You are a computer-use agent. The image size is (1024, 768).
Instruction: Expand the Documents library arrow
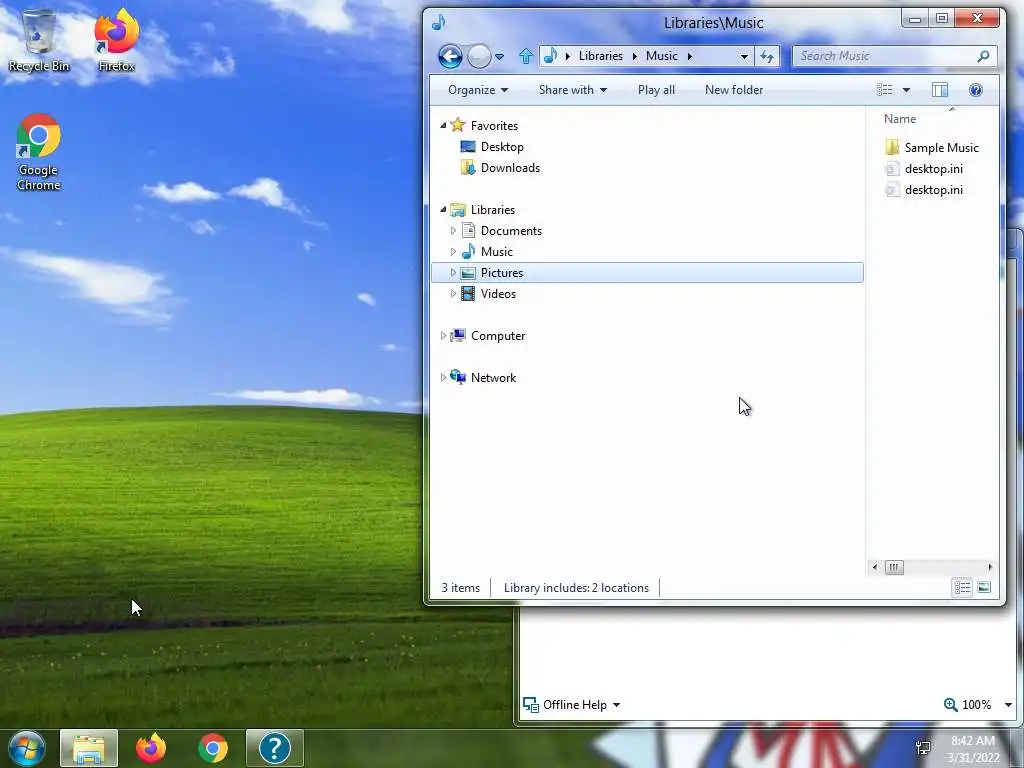pyautogui.click(x=453, y=231)
